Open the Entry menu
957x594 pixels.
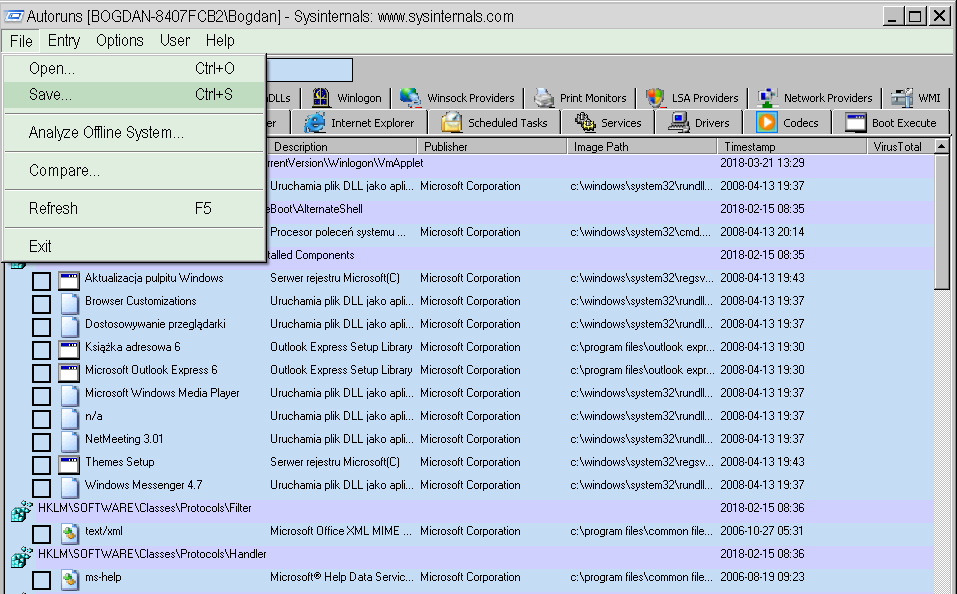tap(63, 41)
